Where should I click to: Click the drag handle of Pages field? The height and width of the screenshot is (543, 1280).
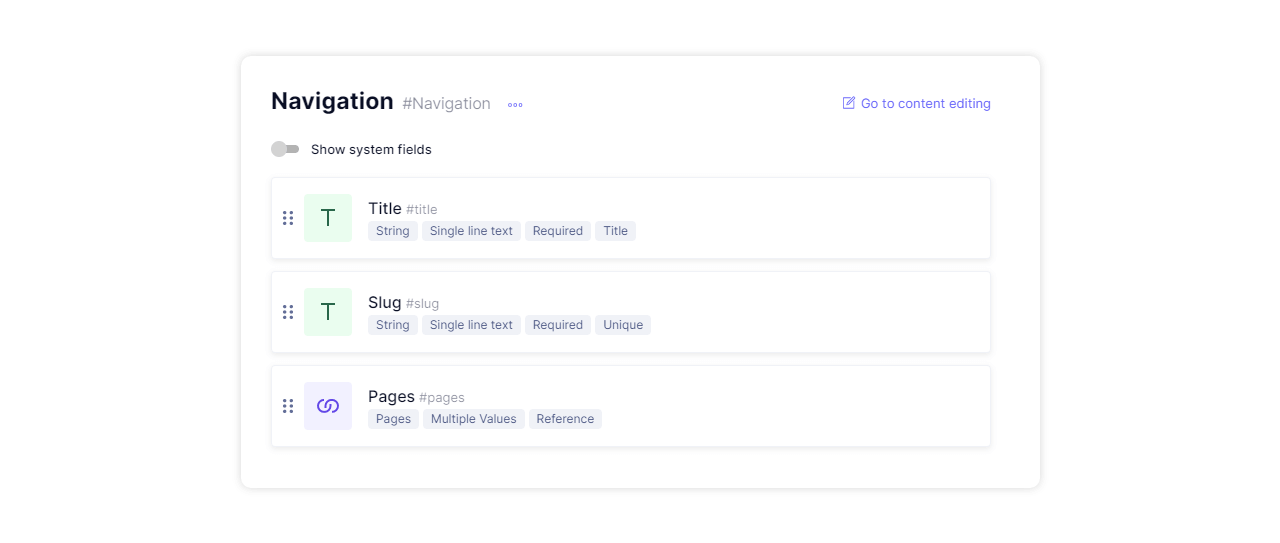[288, 406]
